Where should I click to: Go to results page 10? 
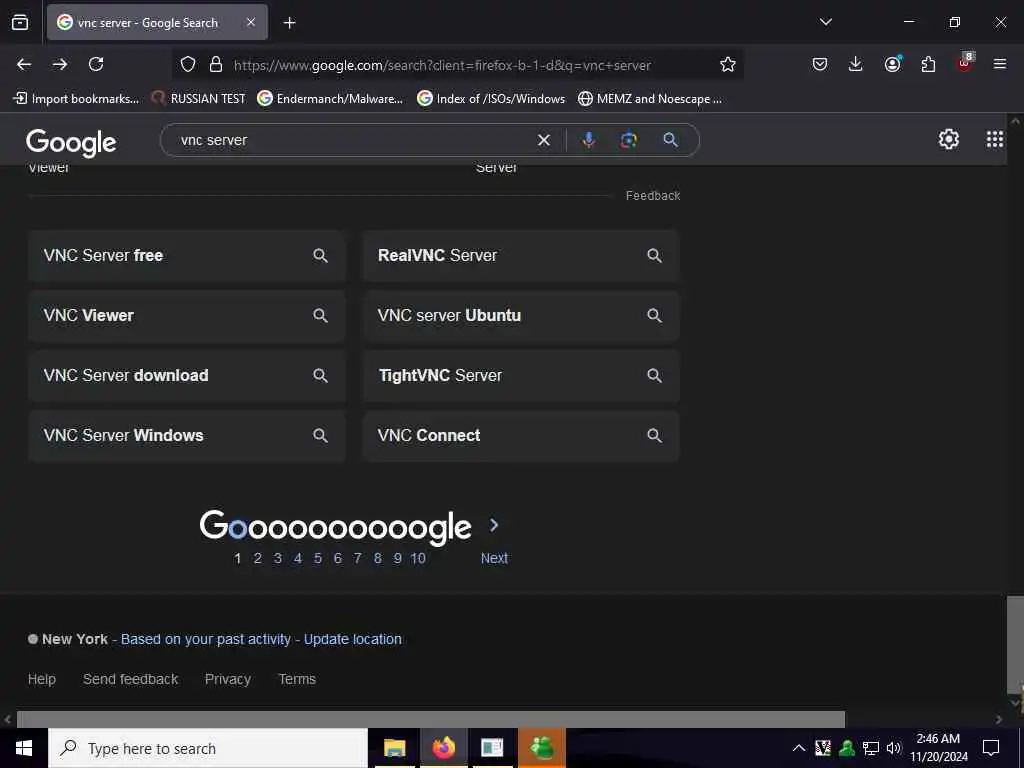pos(418,558)
